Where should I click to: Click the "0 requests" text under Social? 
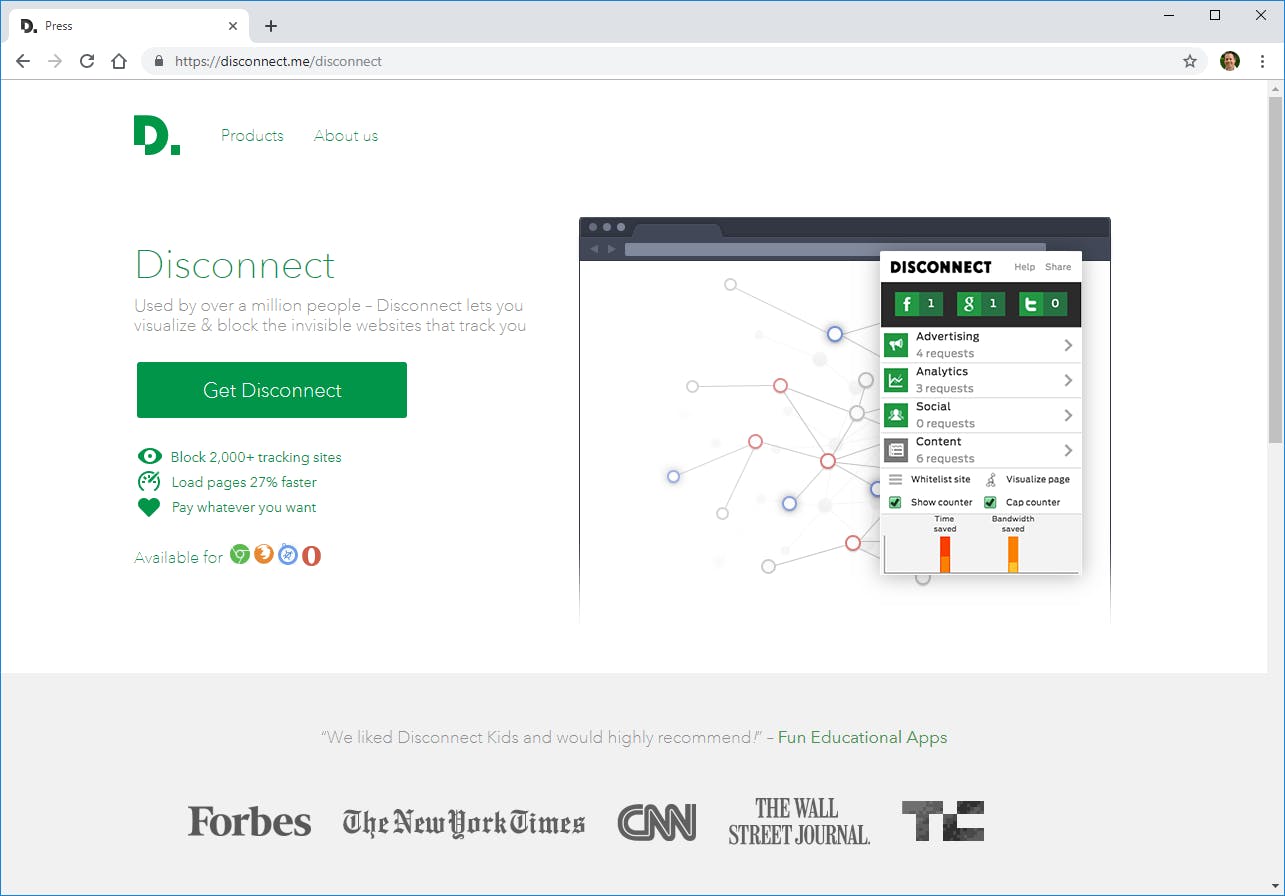coord(945,423)
